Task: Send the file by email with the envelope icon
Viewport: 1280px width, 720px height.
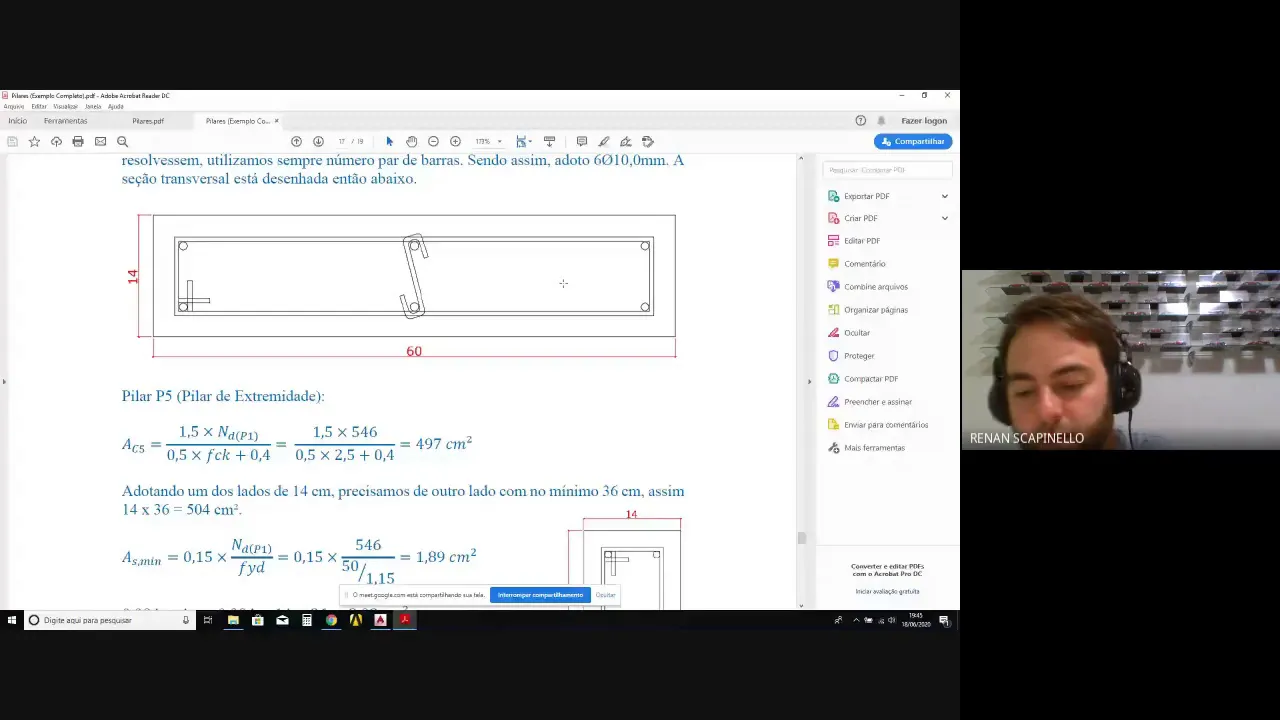Action: (100, 142)
